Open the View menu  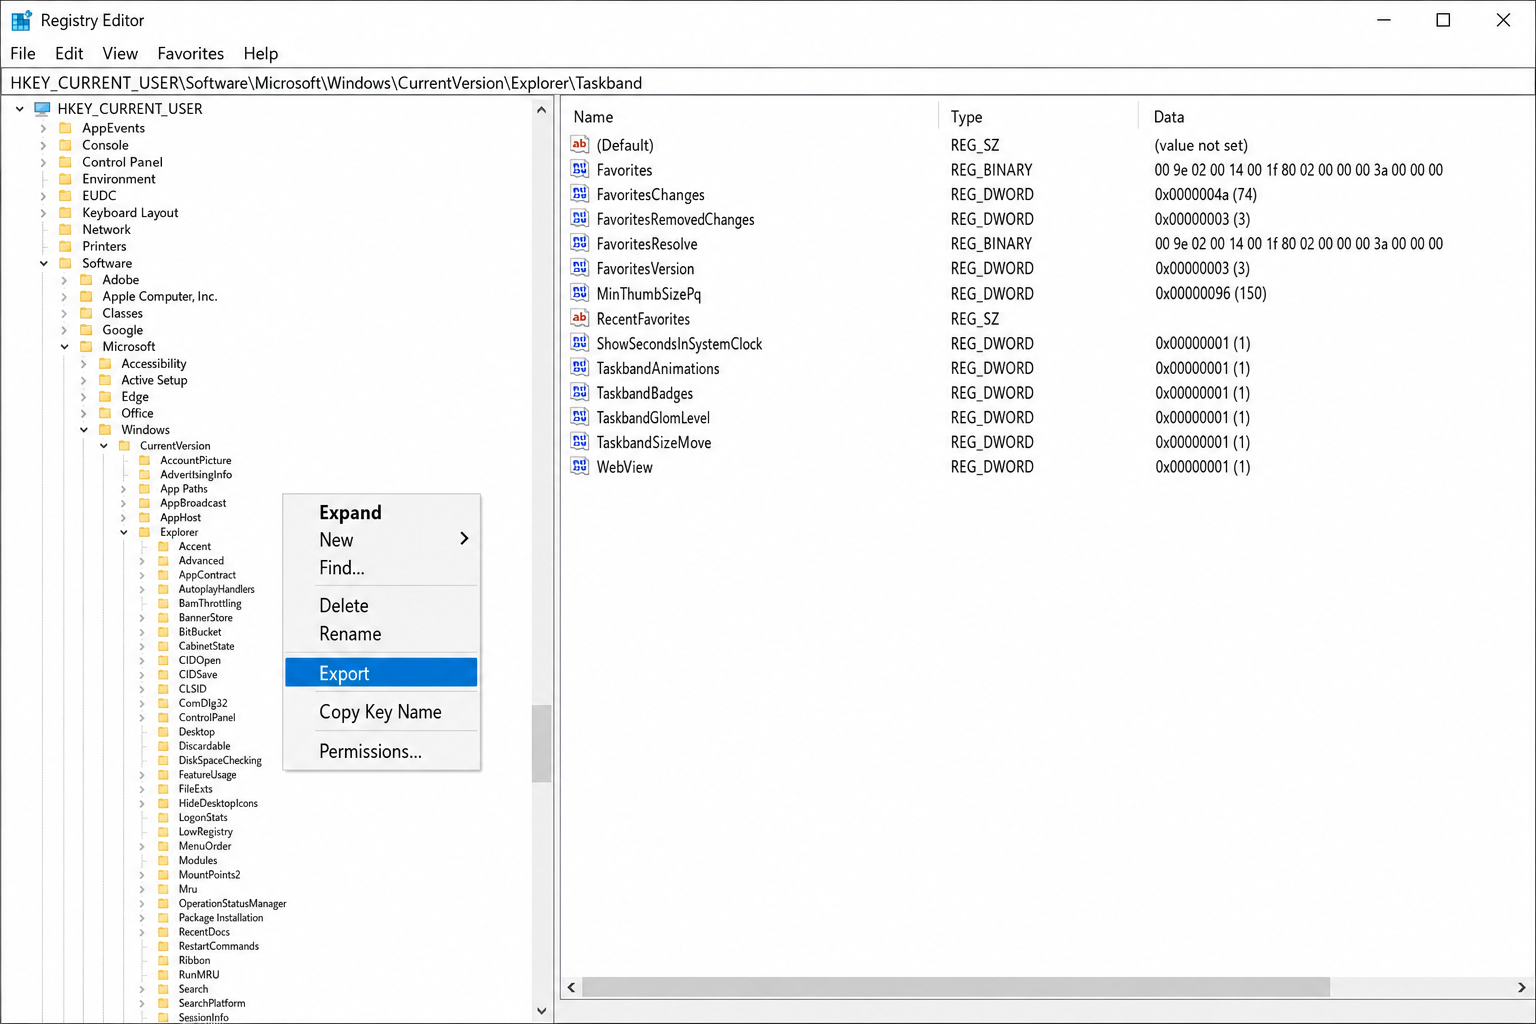[120, 53]
